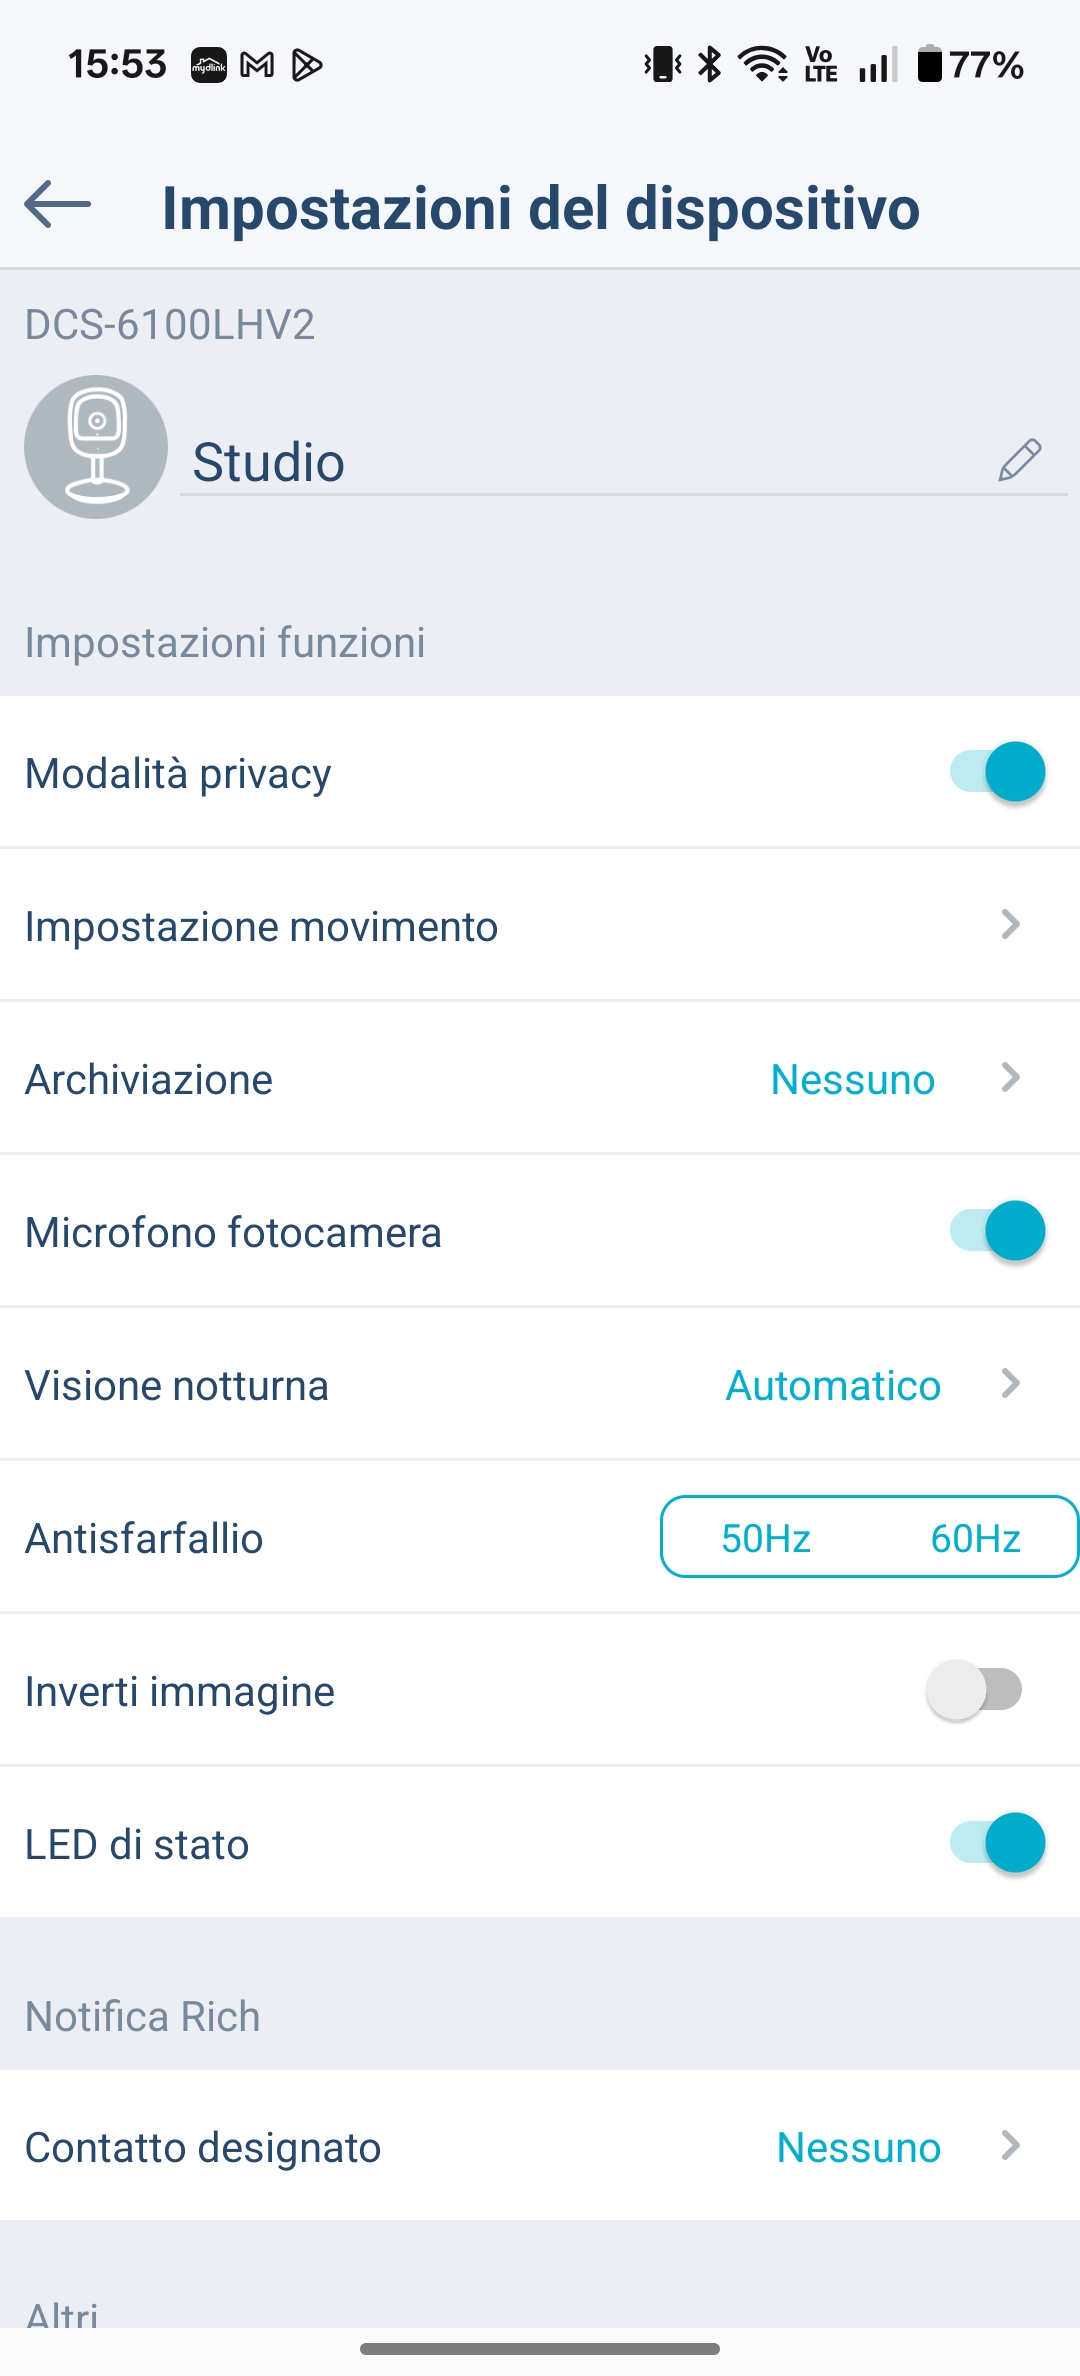
Task: Tap the Wi-Fi status icon
Action: point(763,65)
